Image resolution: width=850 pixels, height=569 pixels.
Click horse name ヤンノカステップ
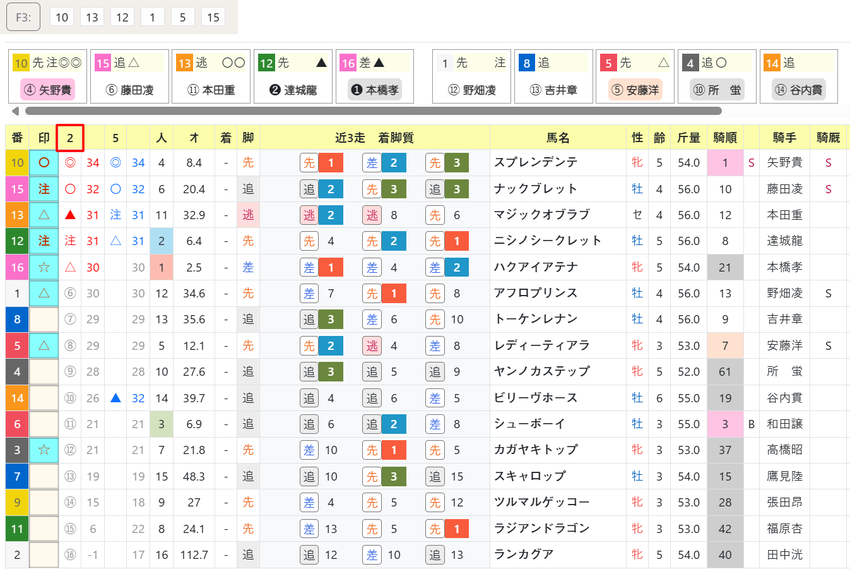(x=542, y=371)
